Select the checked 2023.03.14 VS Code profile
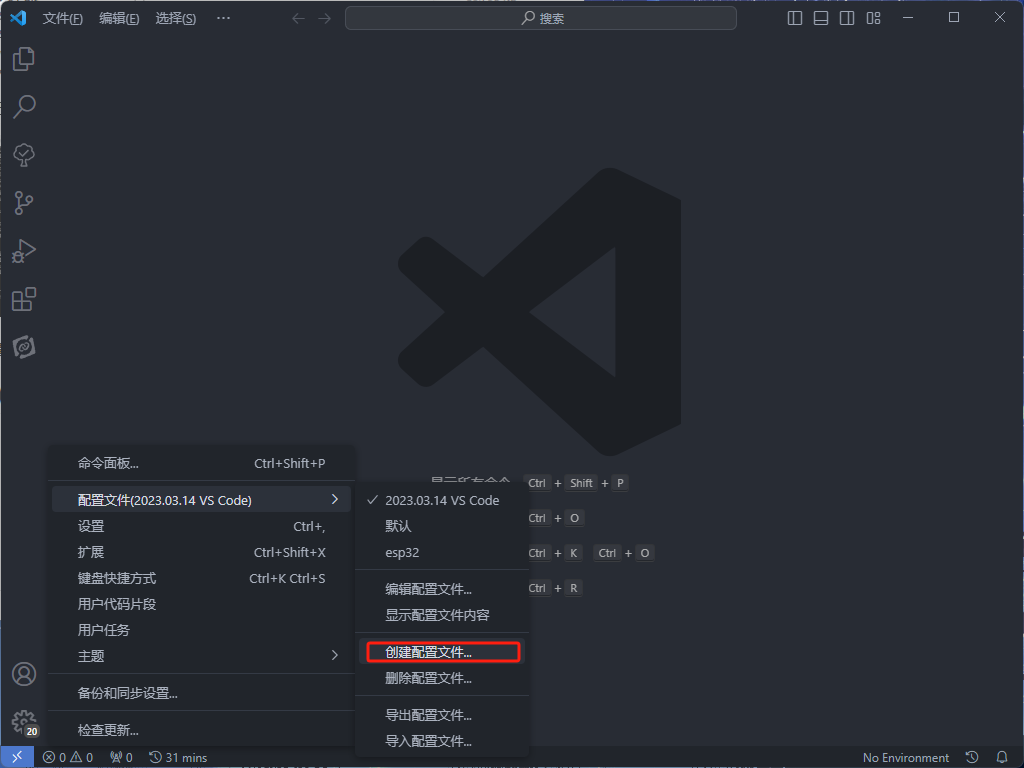 [442, 500]
